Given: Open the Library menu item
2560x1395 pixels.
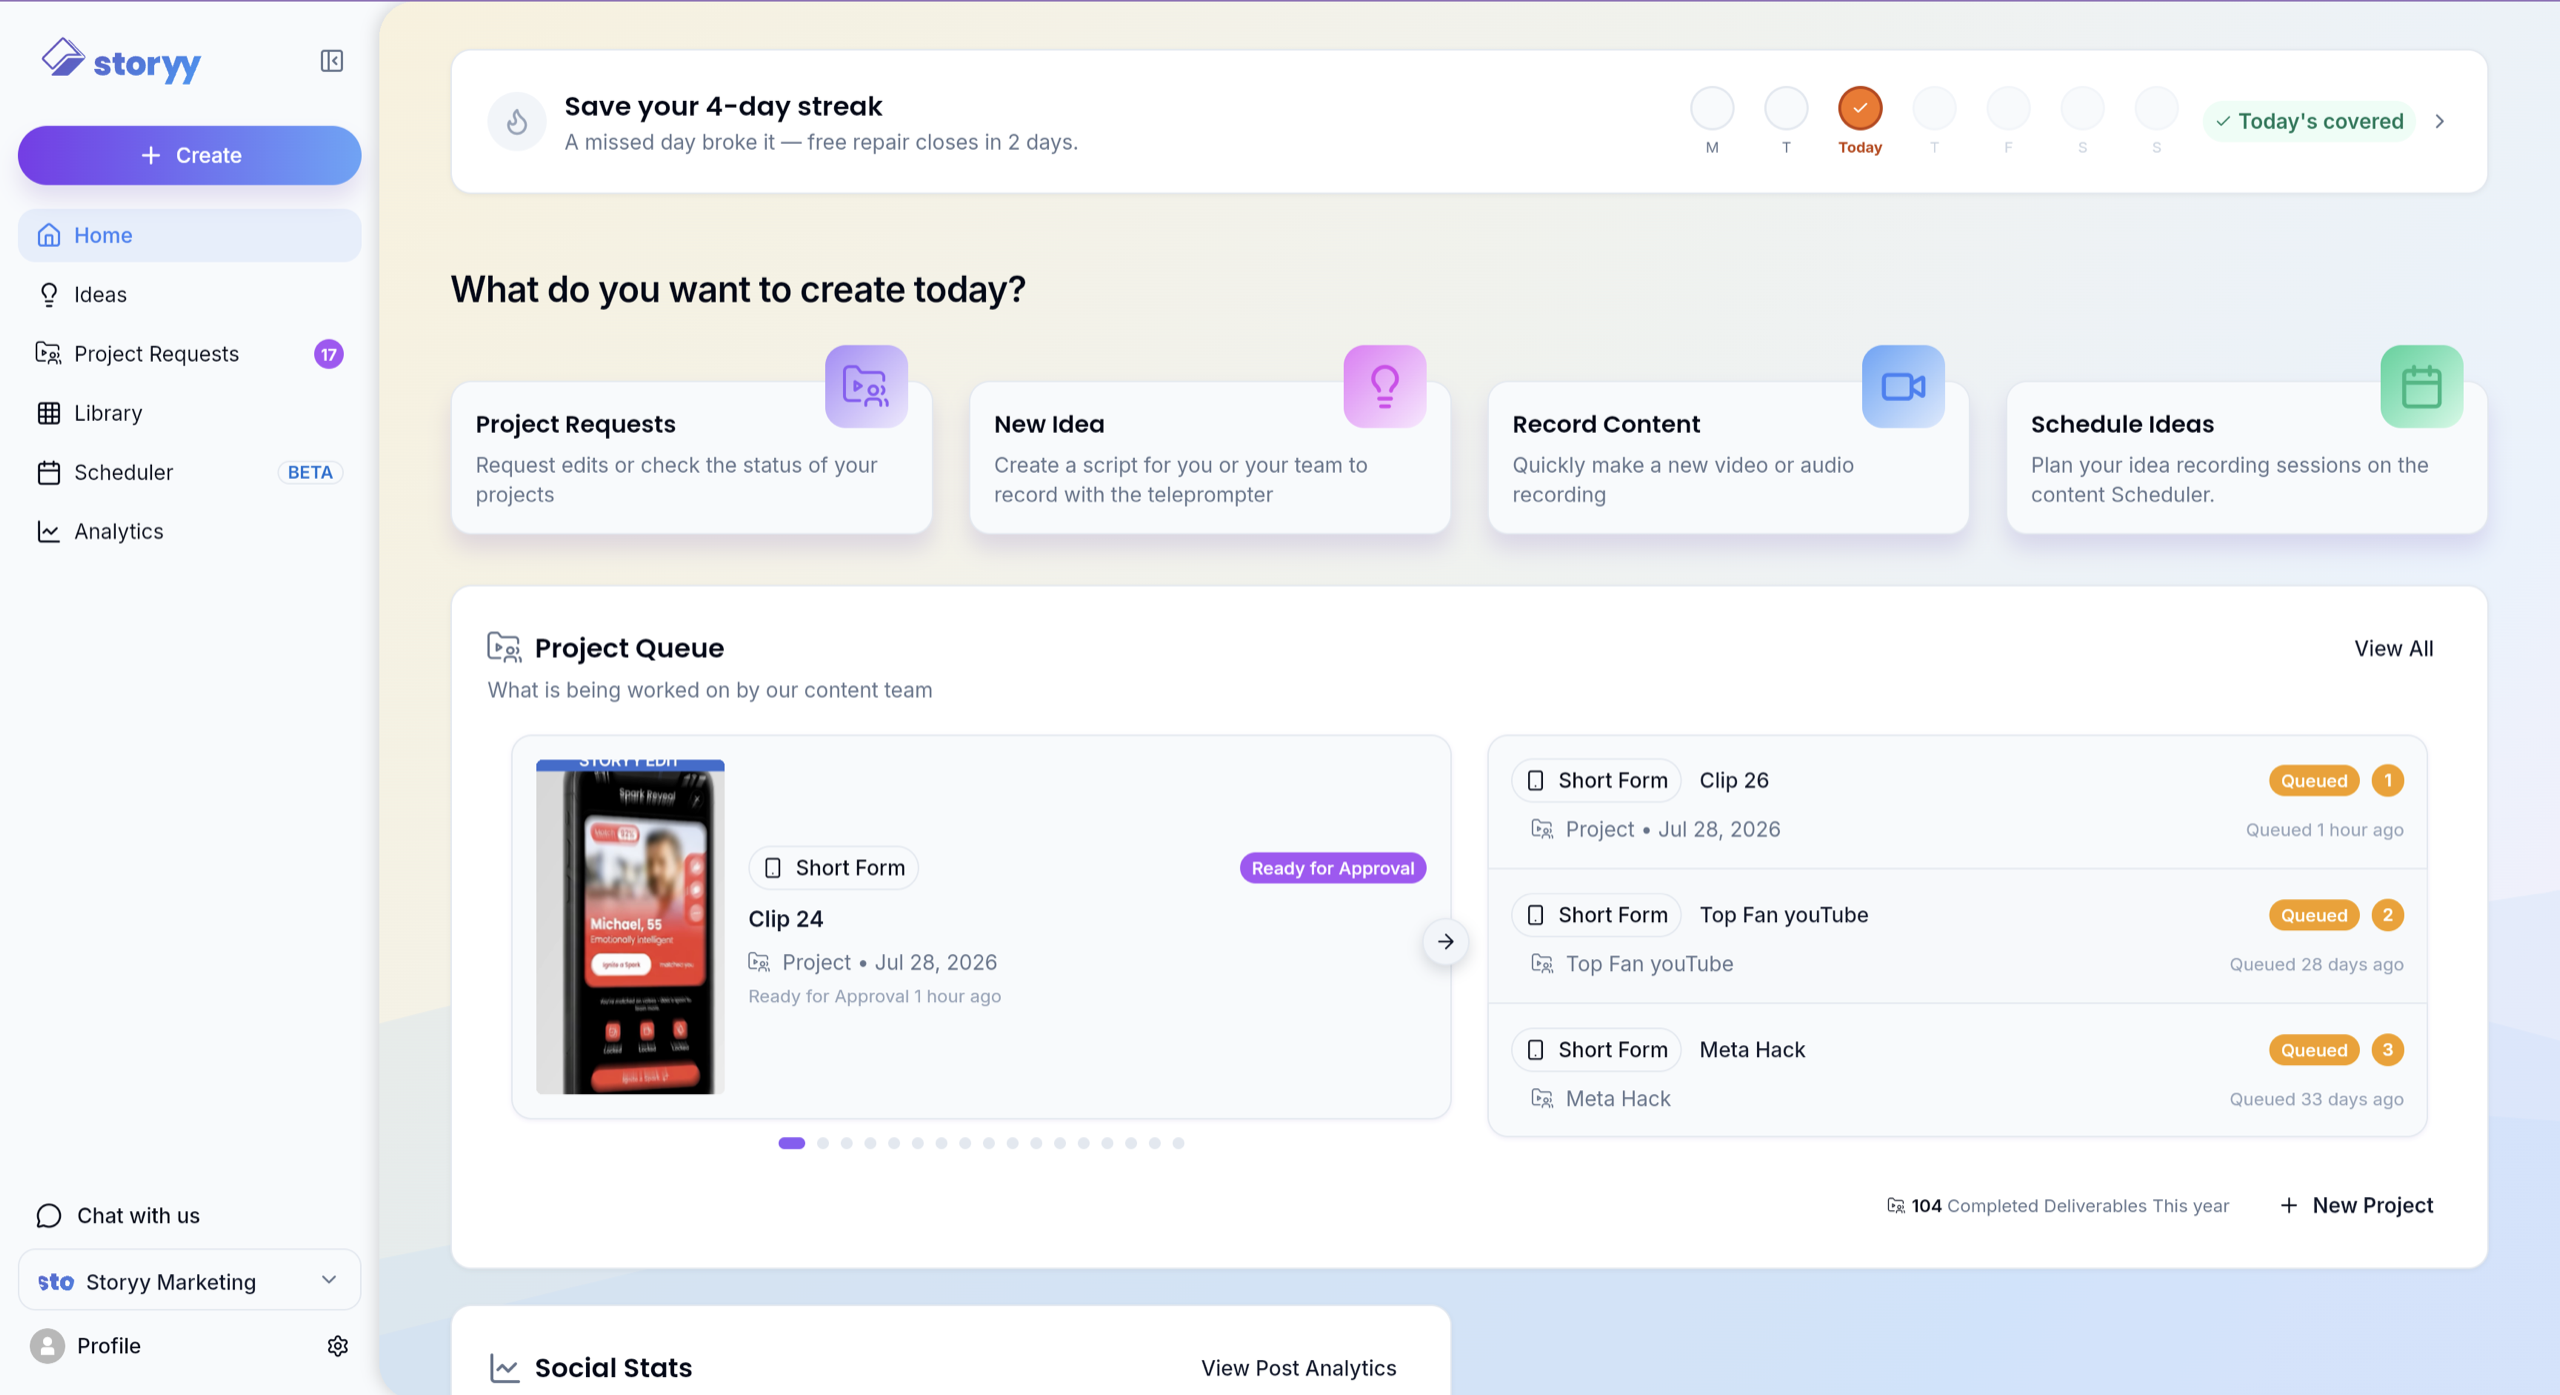Looking at the screenshot, I should (x=189, y=413).
